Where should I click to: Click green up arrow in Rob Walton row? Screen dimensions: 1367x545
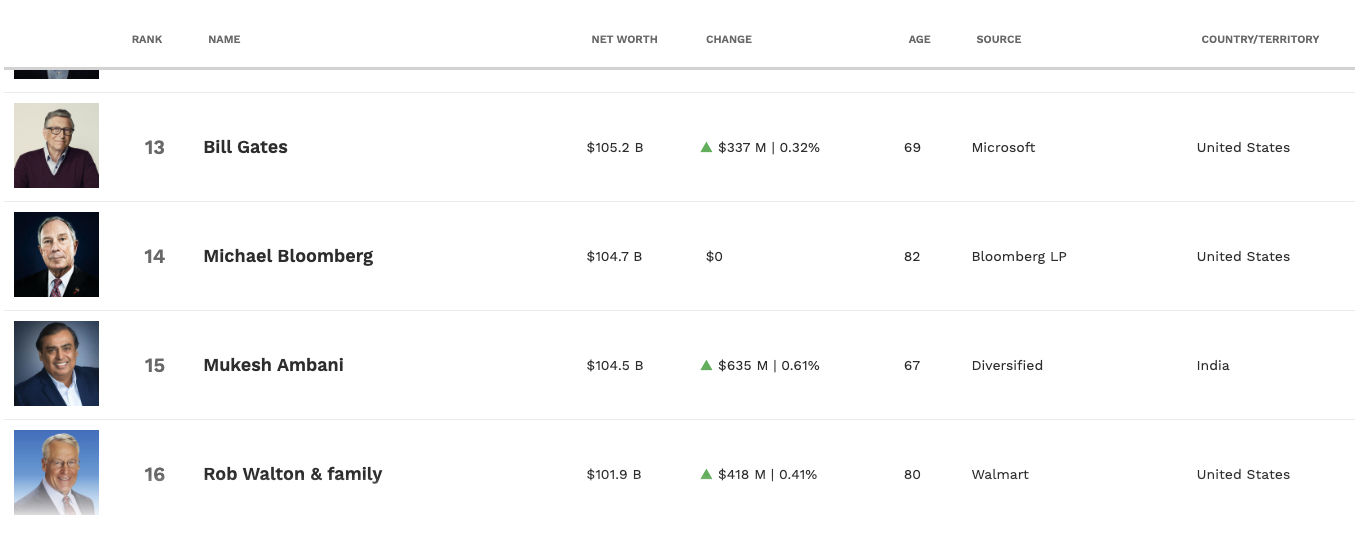point(706,474)
